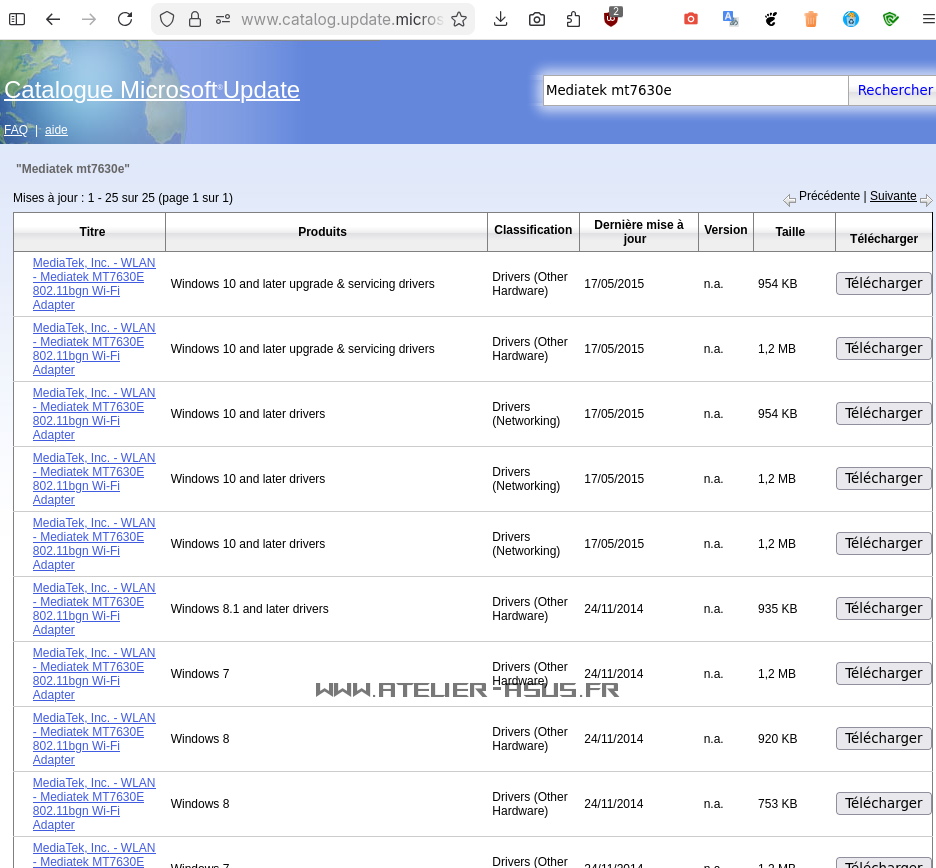
Task: Open the browser downloads panel
Action: tap(501, 19)
